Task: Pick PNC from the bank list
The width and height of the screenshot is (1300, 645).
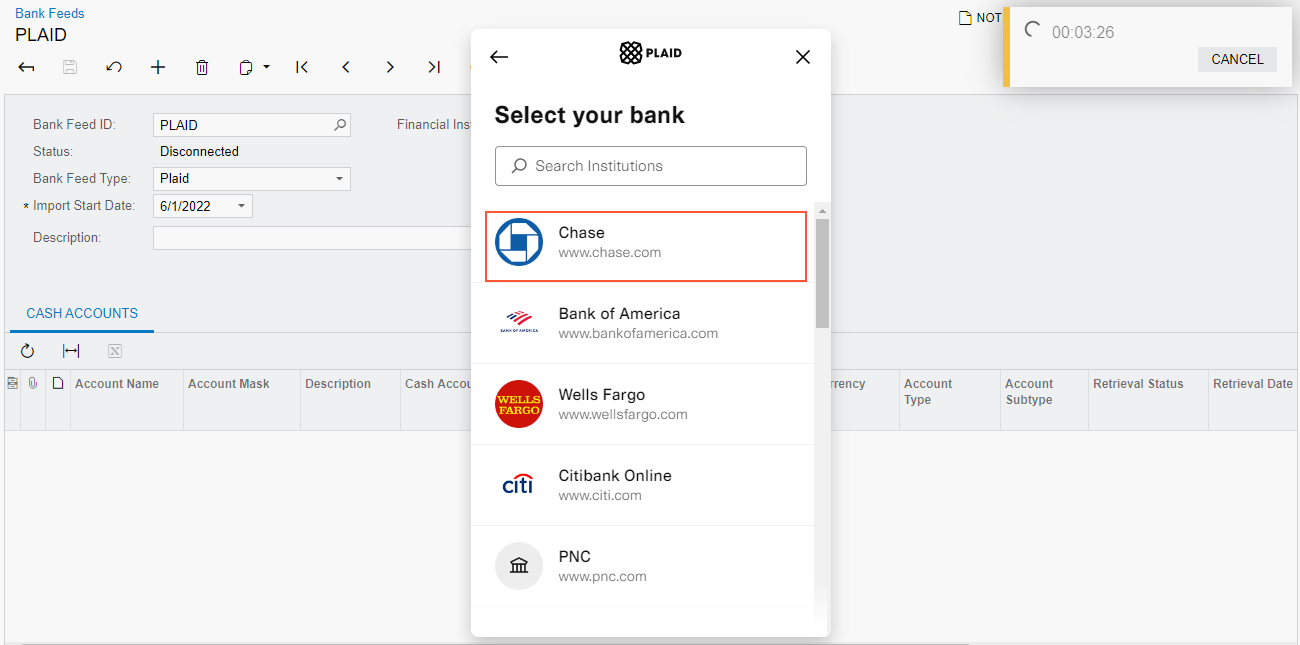Action: pyautogui.click(x=642, y=566)
